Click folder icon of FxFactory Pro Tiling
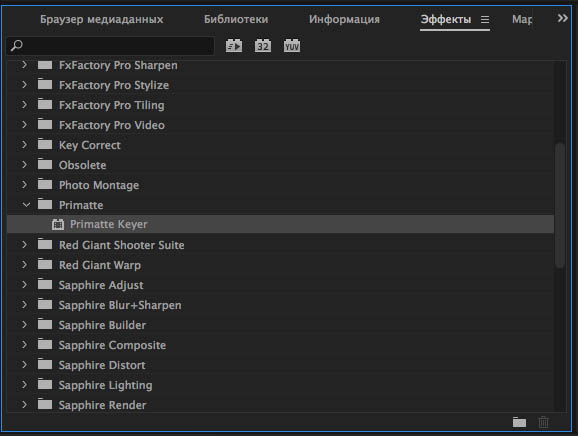The height and width of the screenshot is (436, 578). tap(45, 104)
